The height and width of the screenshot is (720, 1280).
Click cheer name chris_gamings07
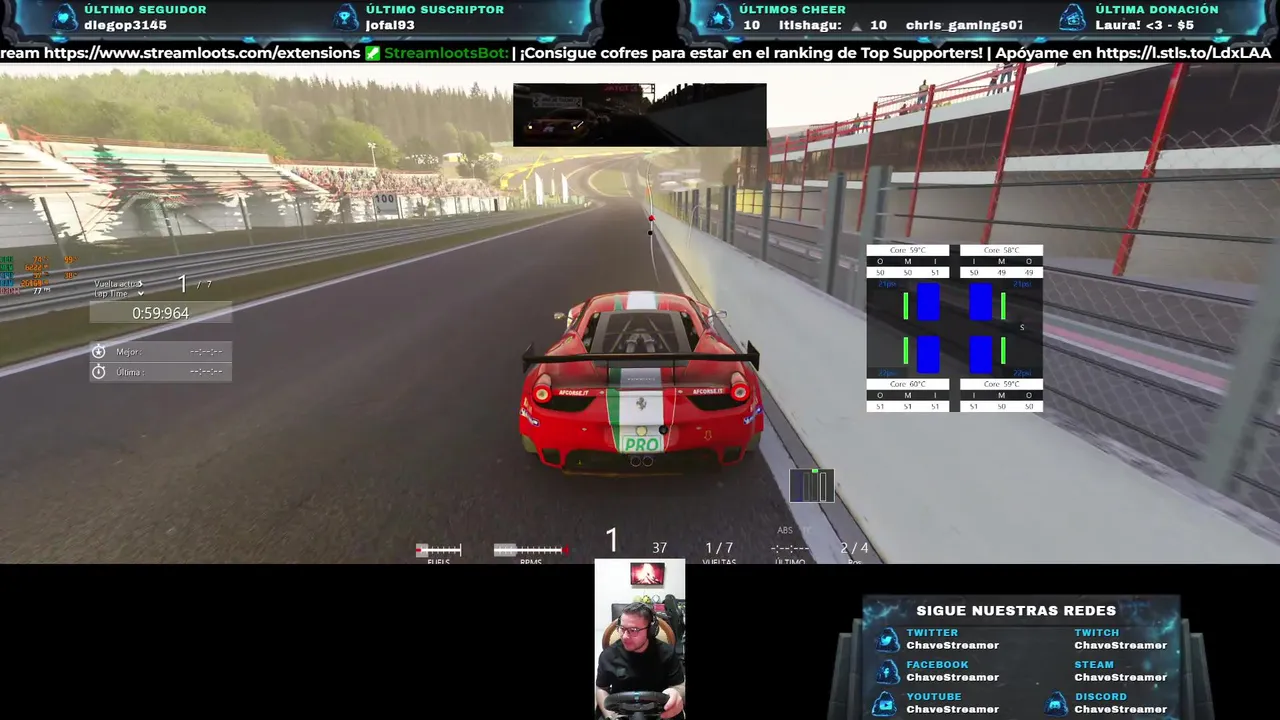(964, 25)
